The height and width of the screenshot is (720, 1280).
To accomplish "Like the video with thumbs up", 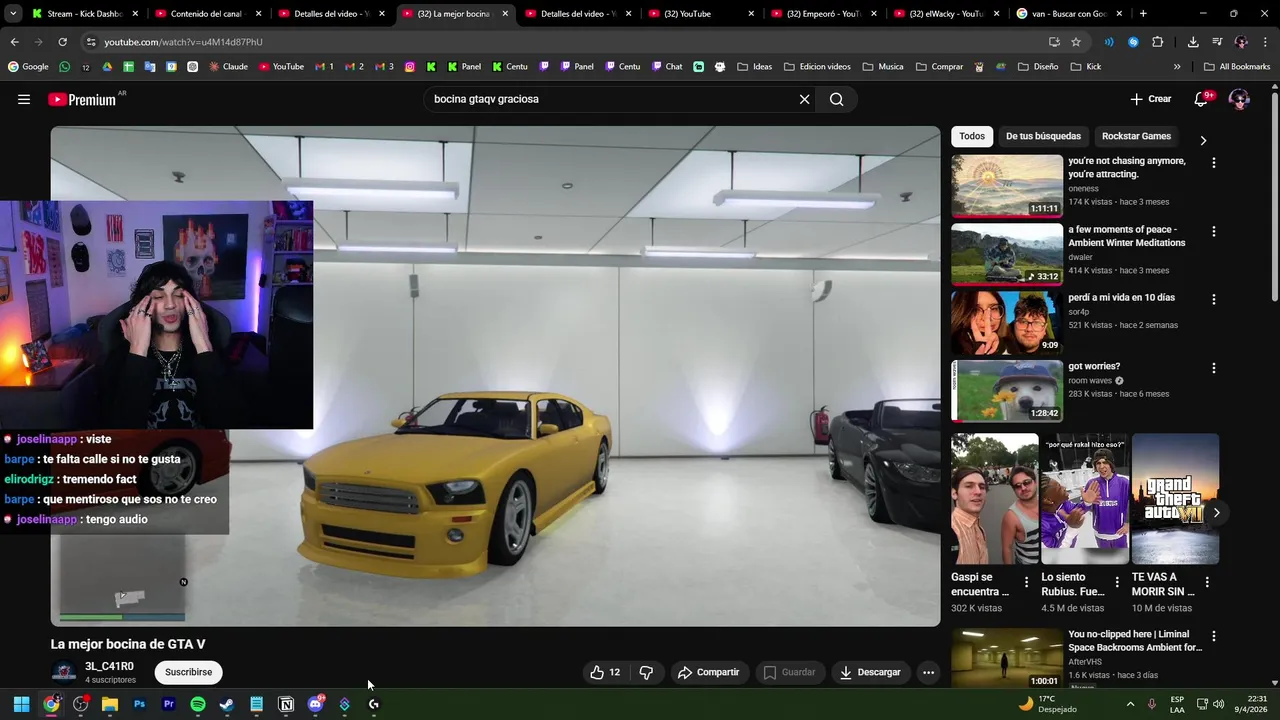I will (606, 672).
